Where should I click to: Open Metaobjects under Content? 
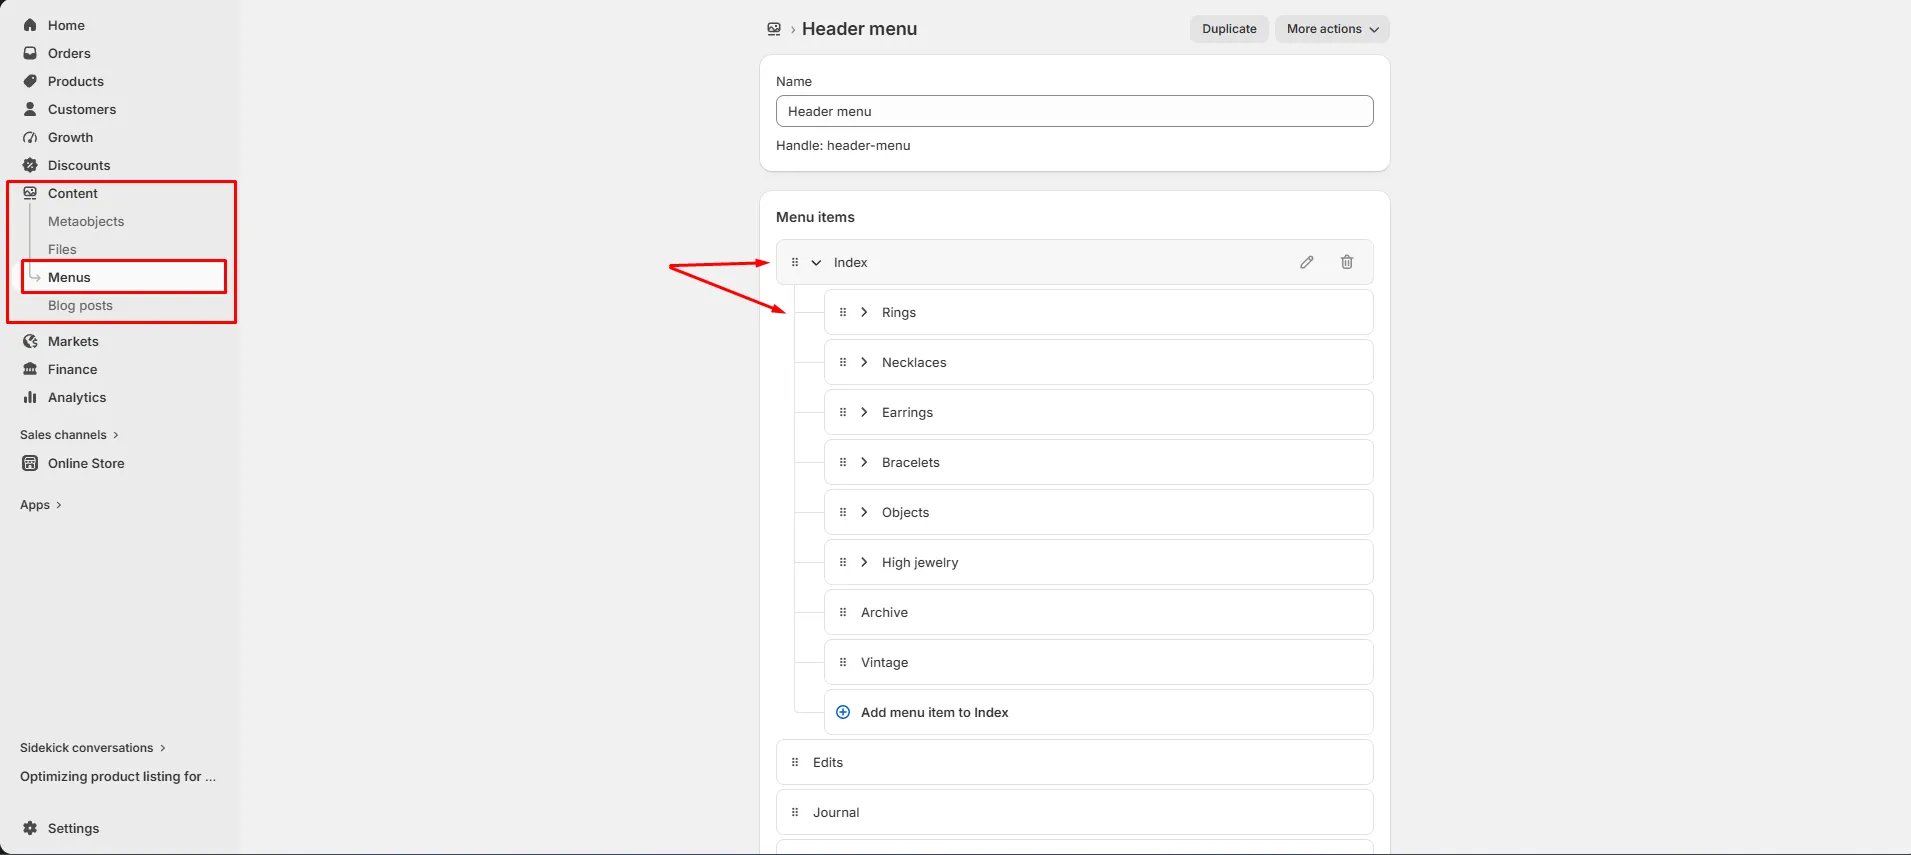coord(86,221)
